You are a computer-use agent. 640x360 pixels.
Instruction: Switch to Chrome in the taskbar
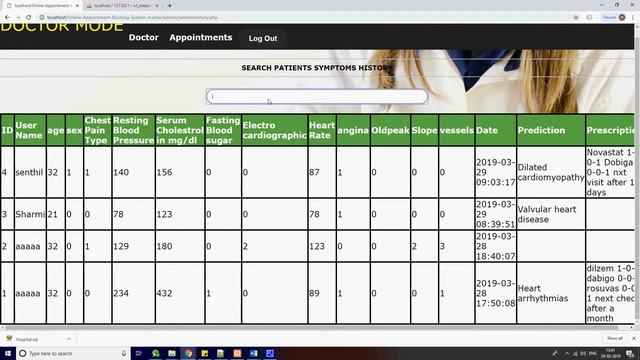[x=188, y=353]
